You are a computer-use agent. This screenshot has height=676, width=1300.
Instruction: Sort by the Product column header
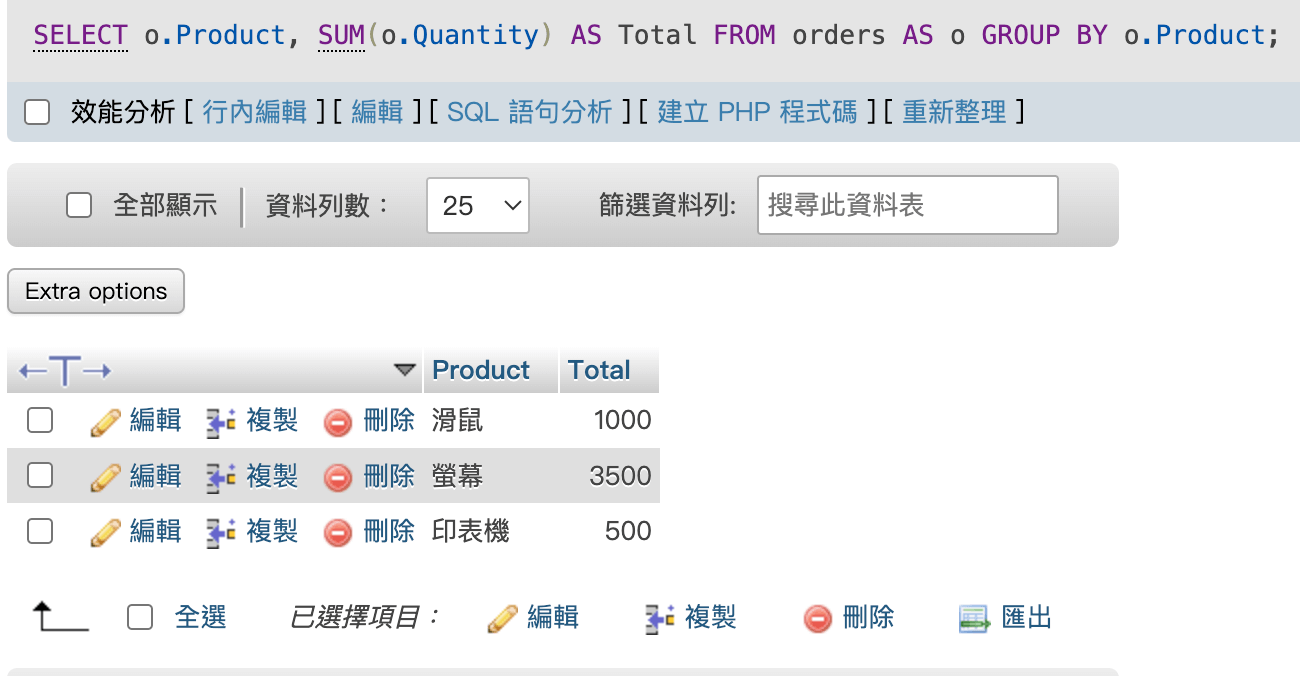click(480, 370)
